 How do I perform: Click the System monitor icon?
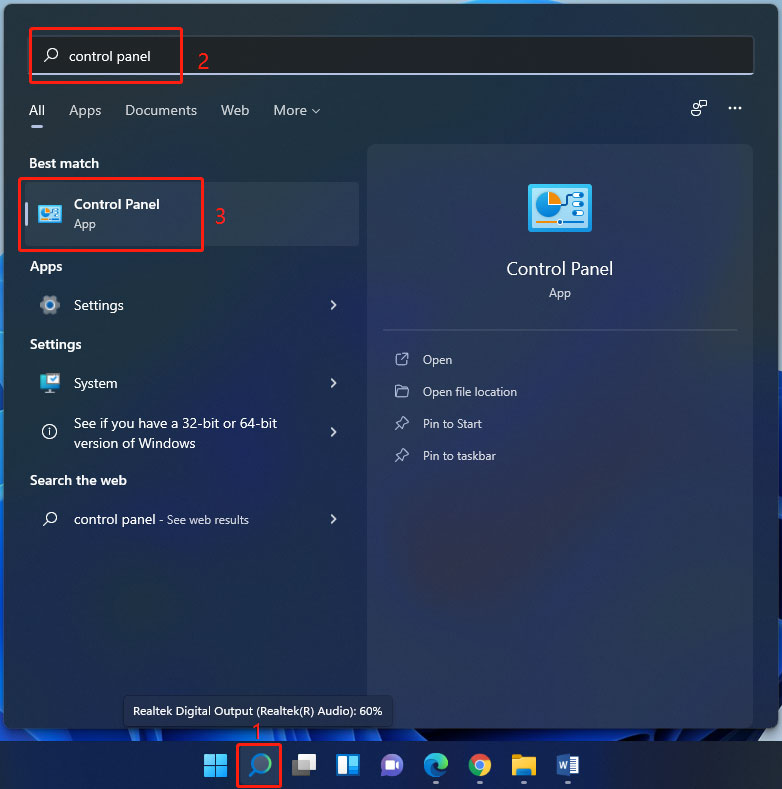(50, 383)
